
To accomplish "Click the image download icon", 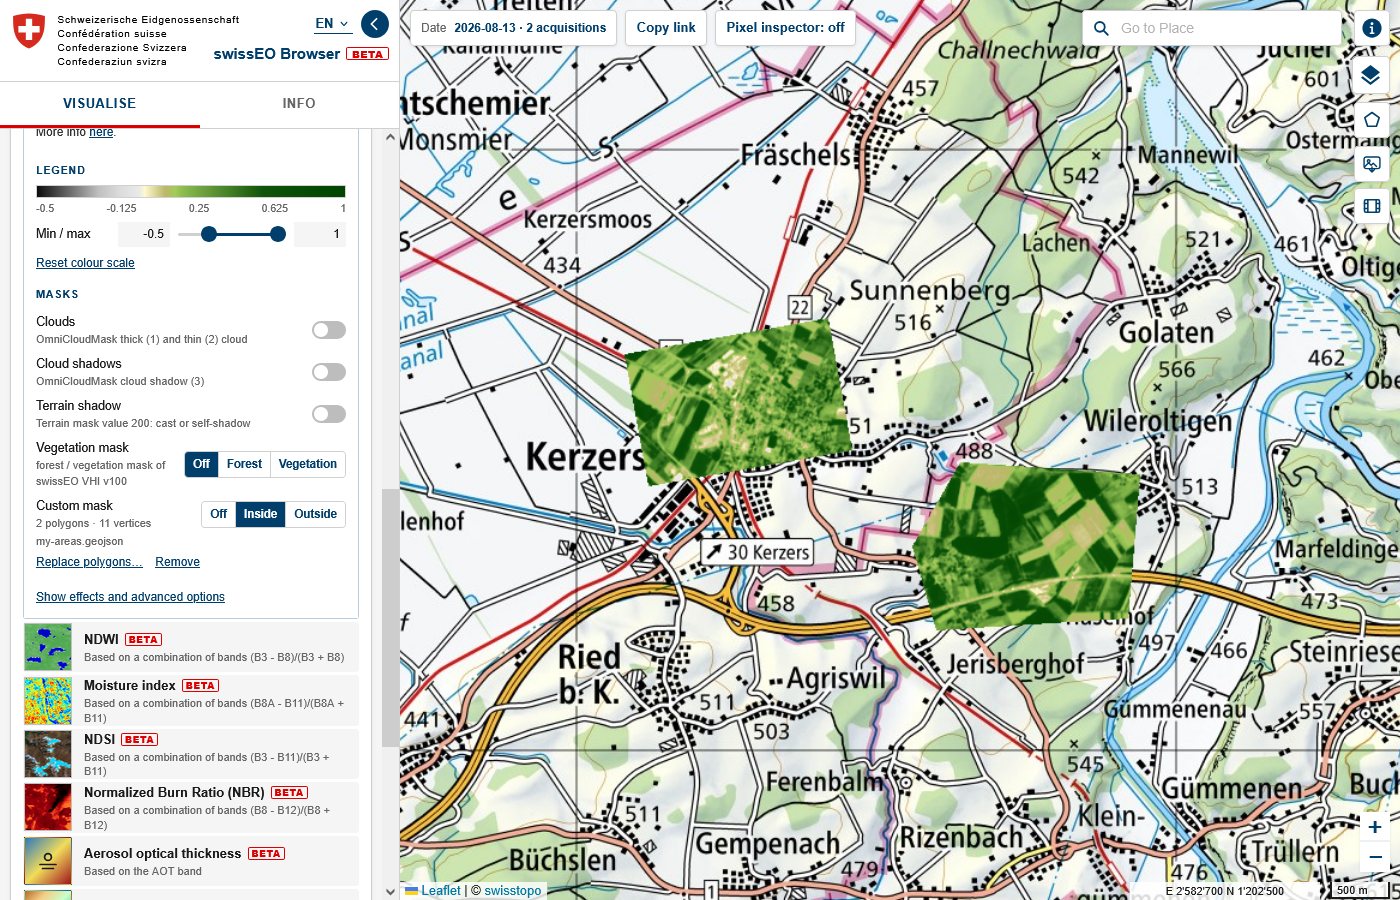I will 1371,163.
